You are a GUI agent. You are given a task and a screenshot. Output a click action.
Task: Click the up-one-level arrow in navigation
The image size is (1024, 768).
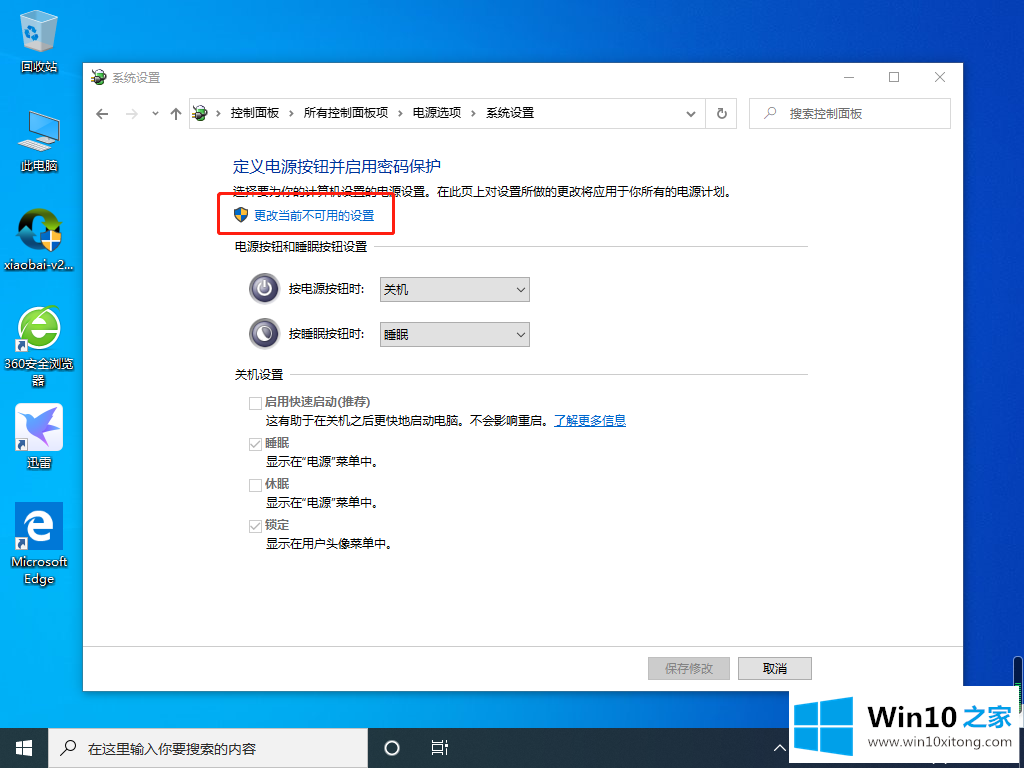click(176, 114)
